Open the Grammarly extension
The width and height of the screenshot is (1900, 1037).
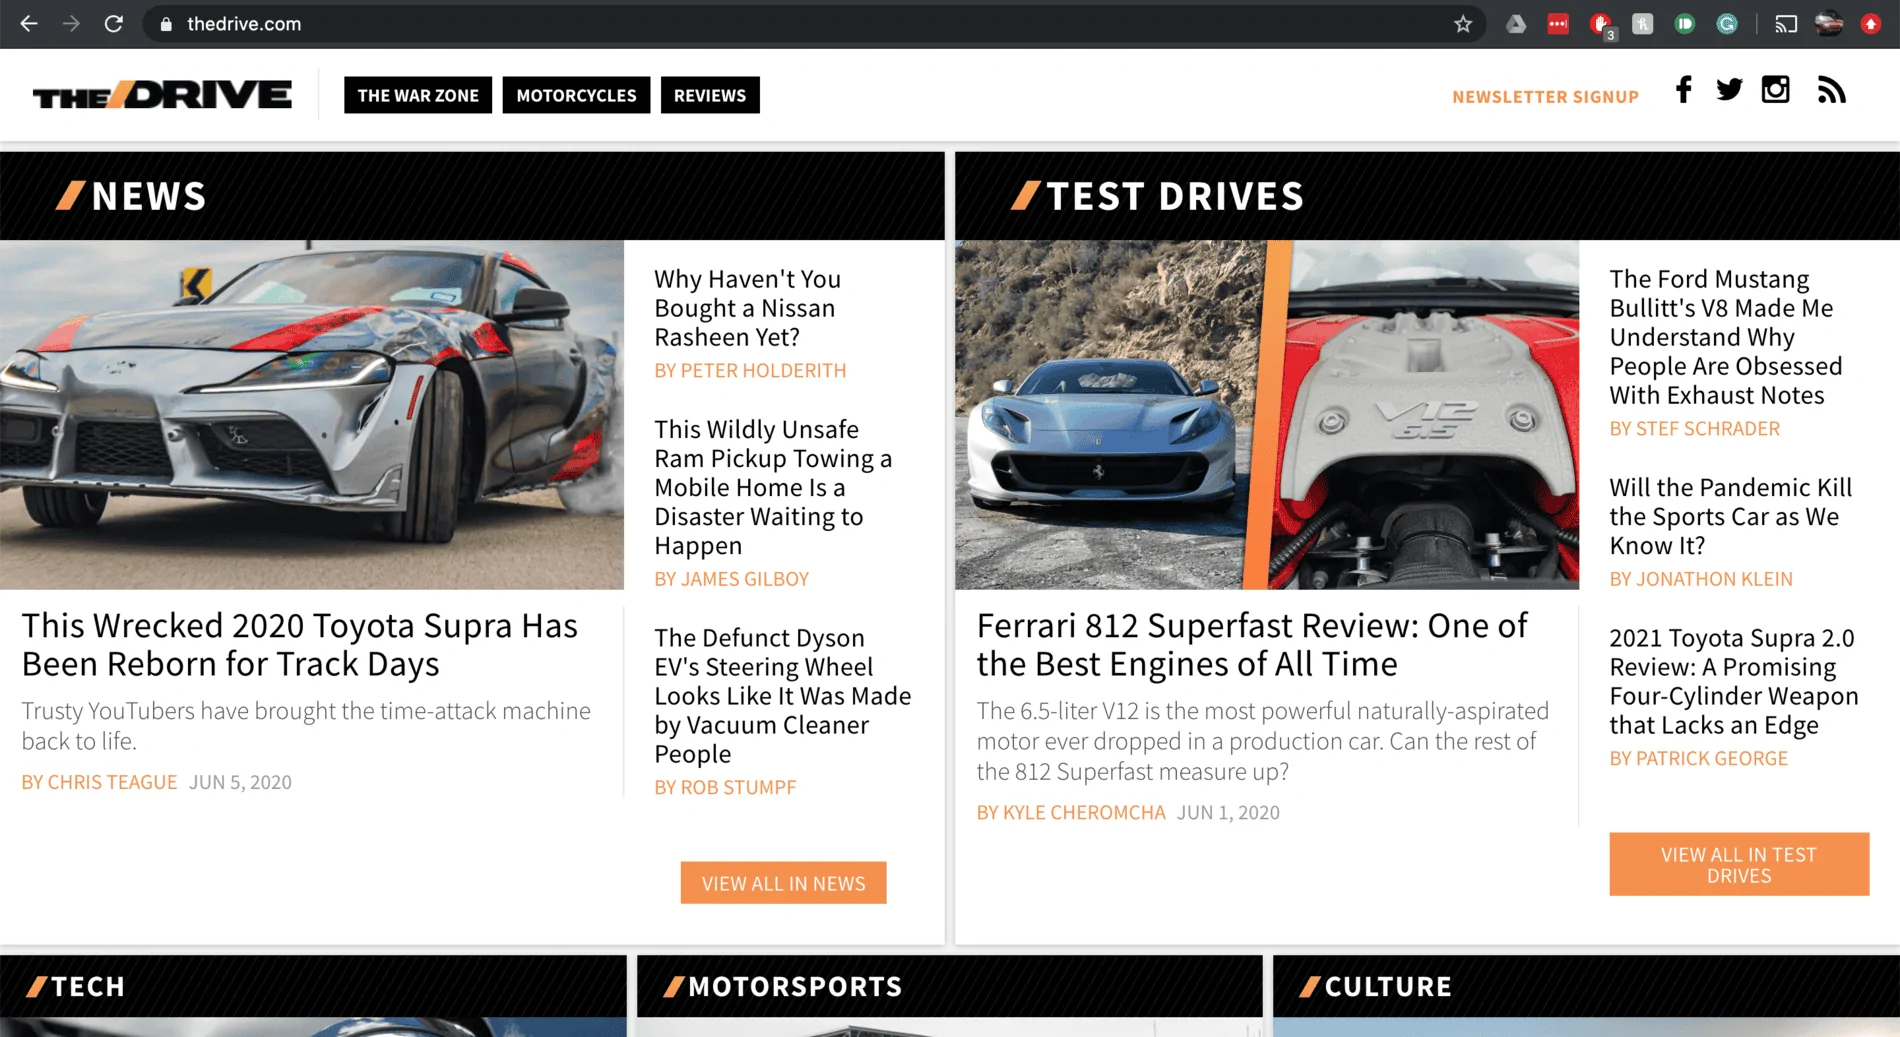point(1727,24)
